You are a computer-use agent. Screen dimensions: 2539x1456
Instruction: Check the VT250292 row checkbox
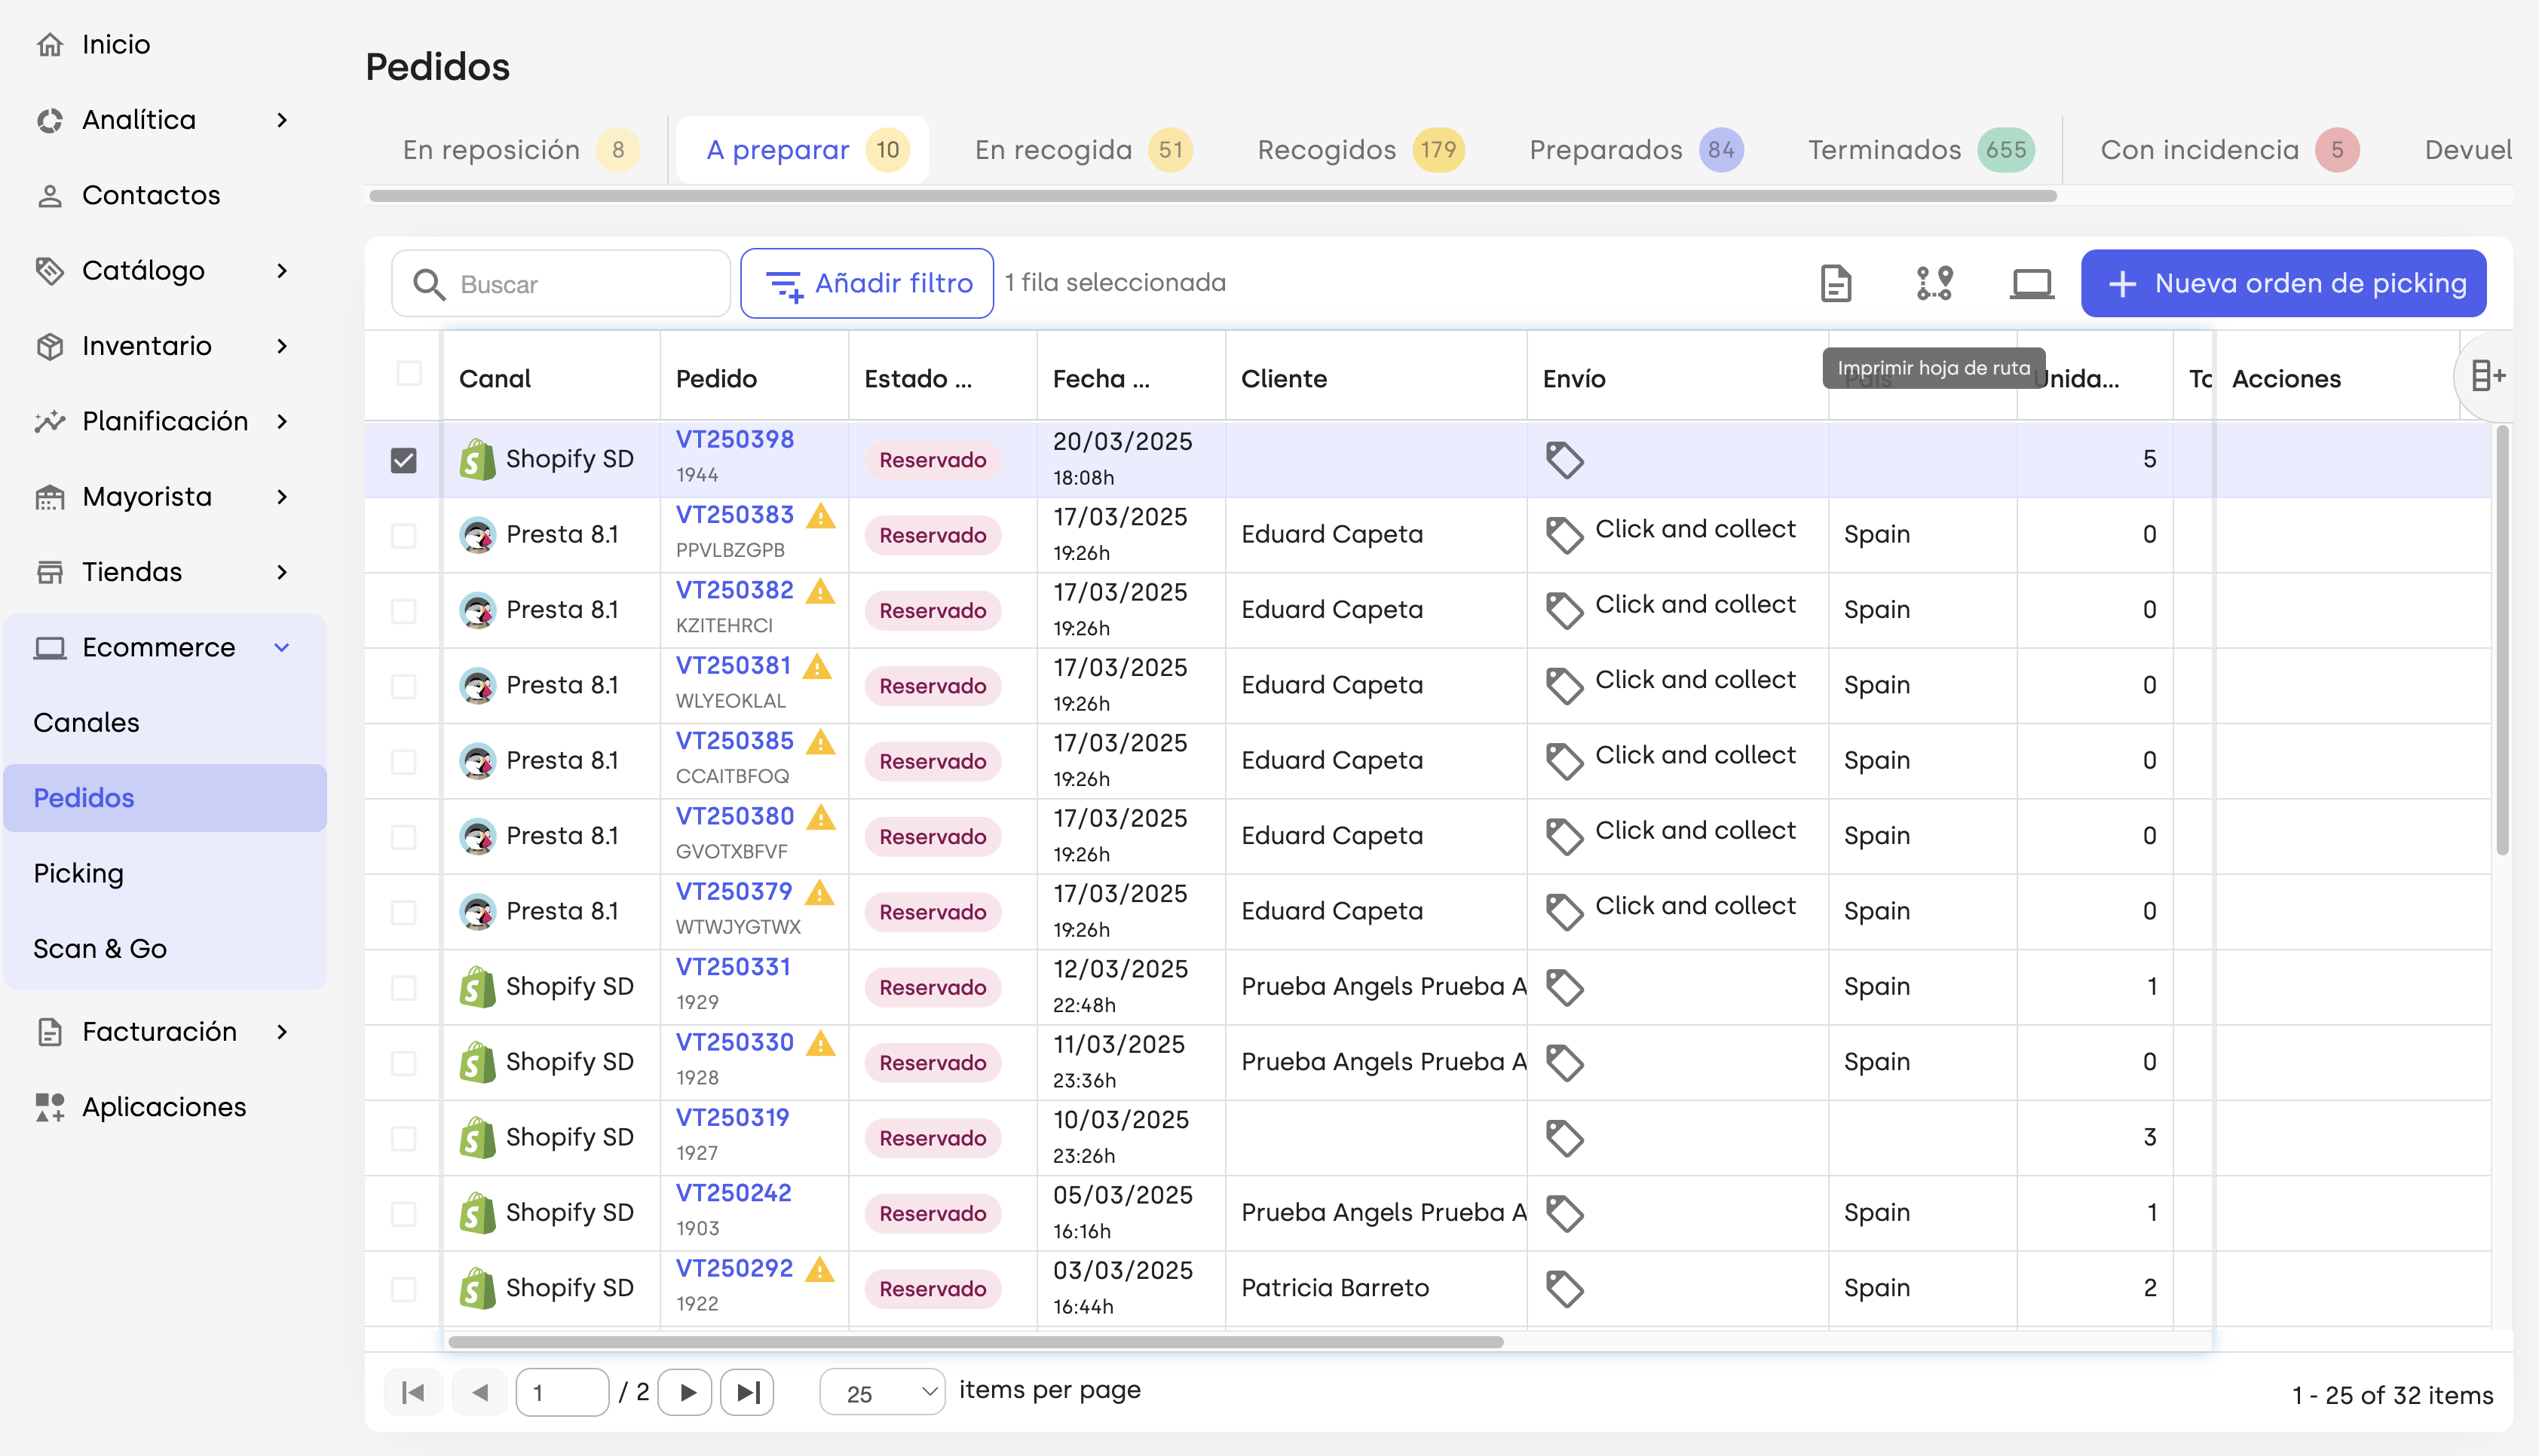point(404,1289)
